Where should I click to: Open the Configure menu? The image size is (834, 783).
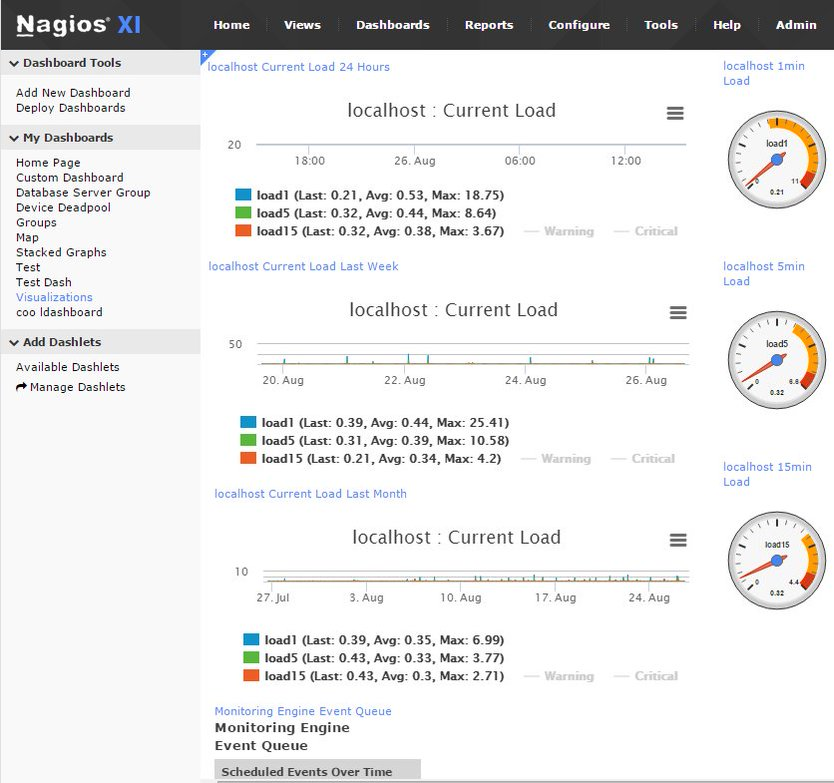point(578,25)
